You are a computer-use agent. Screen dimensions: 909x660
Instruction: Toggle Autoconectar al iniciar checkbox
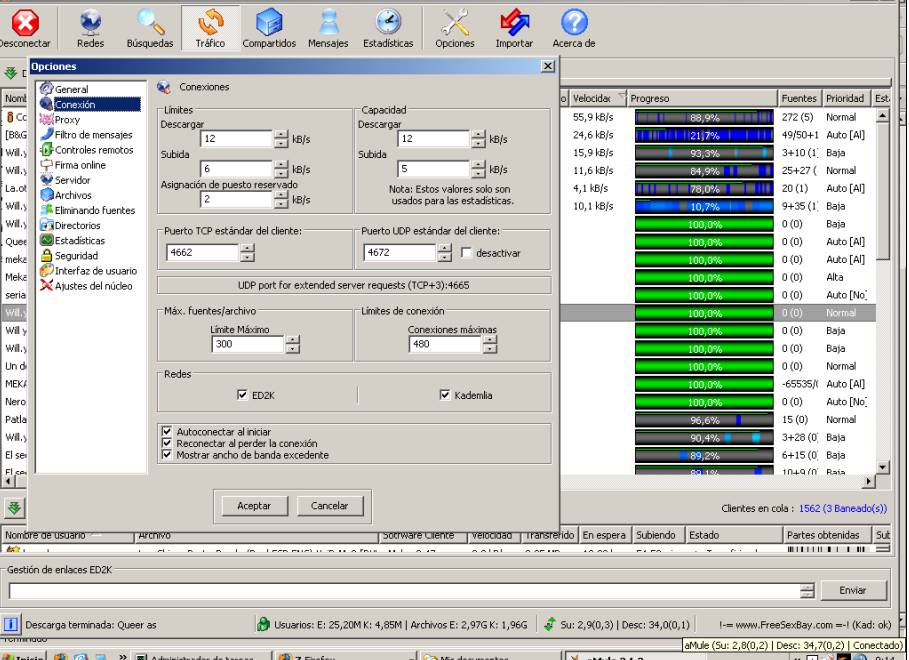point(167,432)
